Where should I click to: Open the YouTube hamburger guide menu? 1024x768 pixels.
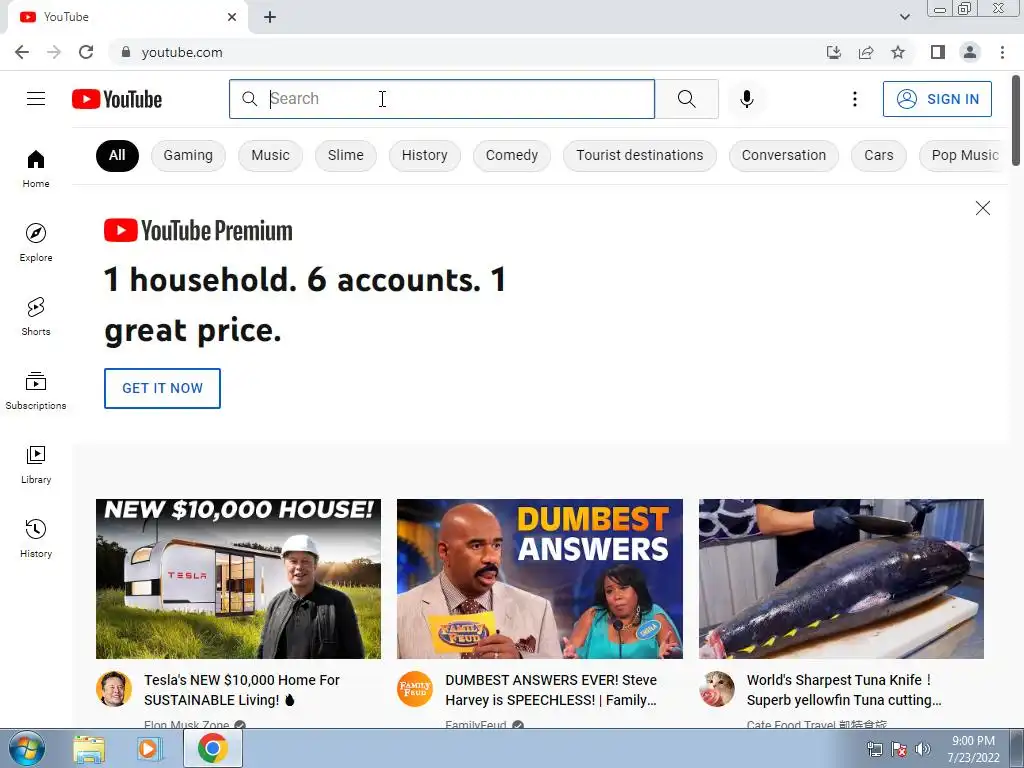tap(36, 99)
